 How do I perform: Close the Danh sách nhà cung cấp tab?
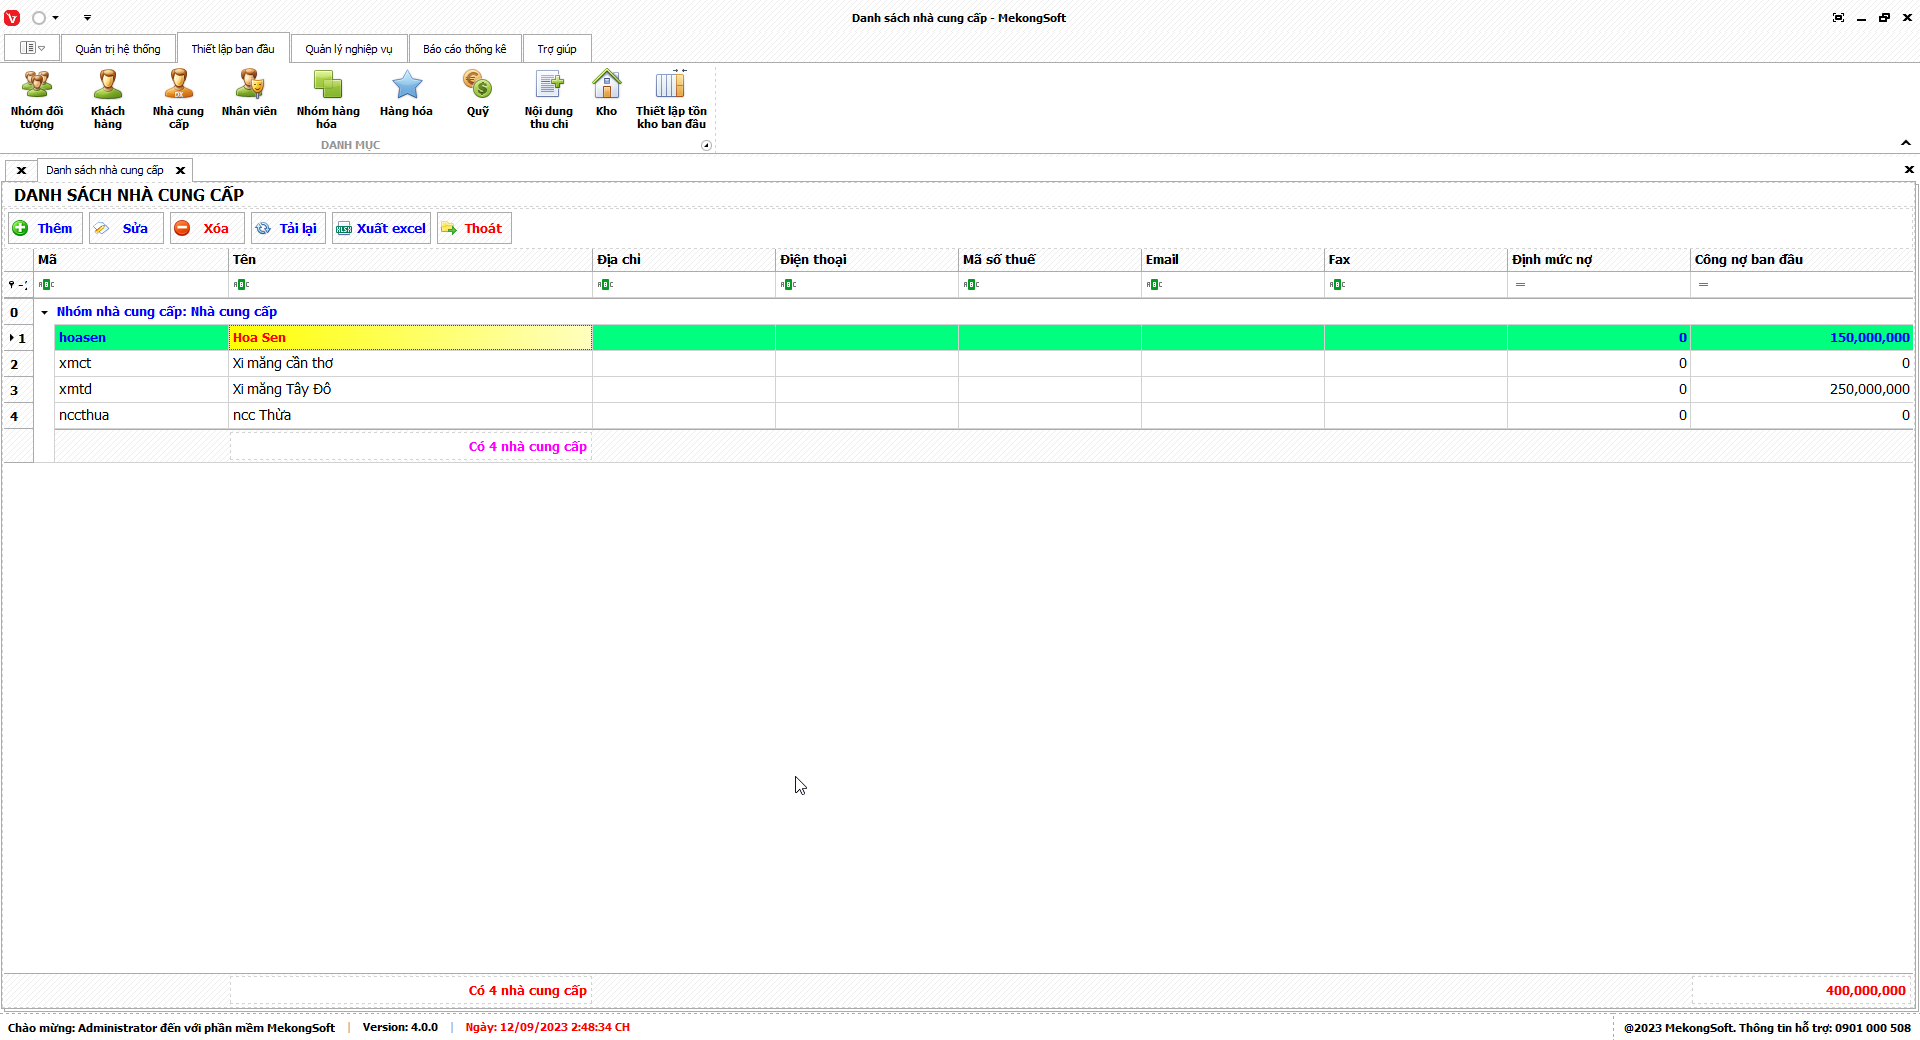pos(181,170)
